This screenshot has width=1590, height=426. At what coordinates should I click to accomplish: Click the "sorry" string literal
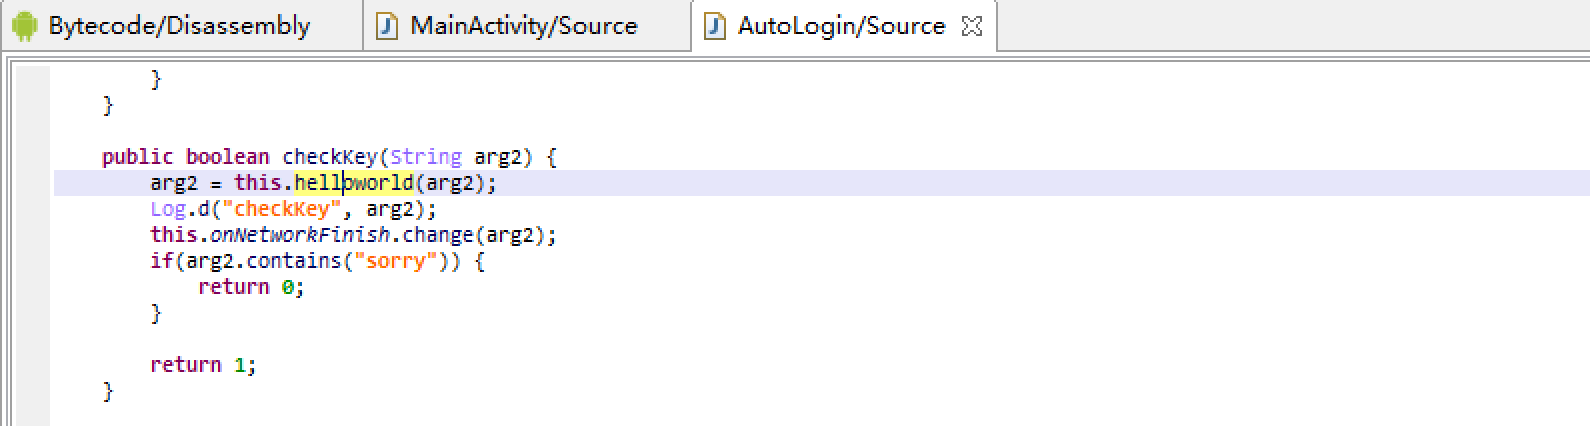pos(396,261)
